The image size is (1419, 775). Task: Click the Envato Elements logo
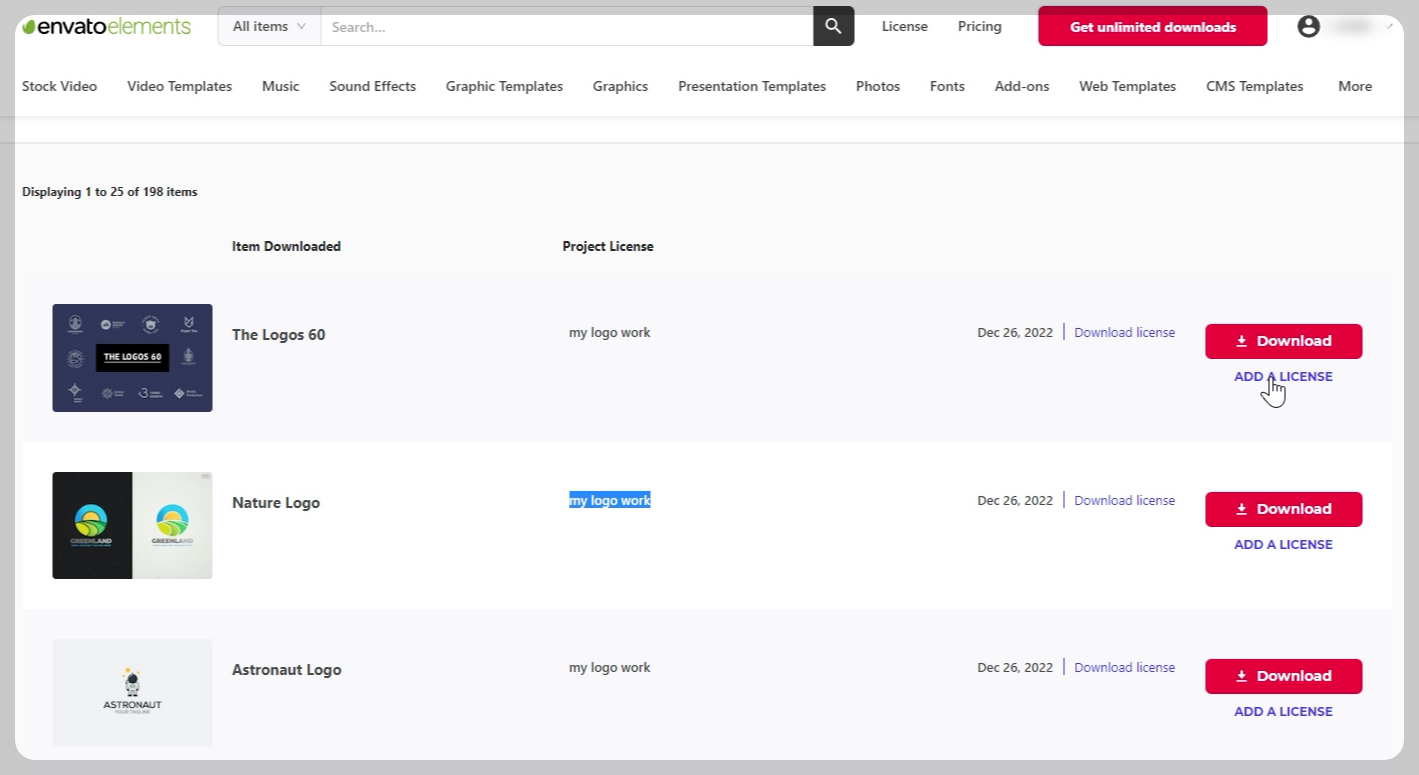coord(107,26)
